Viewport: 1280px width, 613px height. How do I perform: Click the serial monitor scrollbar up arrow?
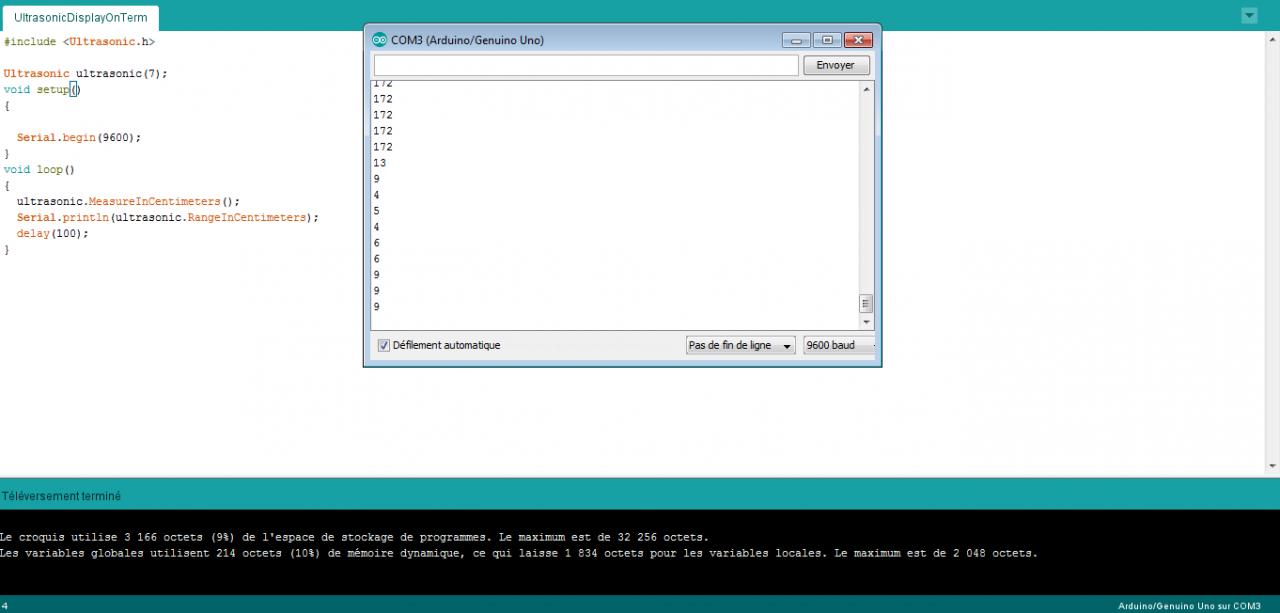[866, 89]
